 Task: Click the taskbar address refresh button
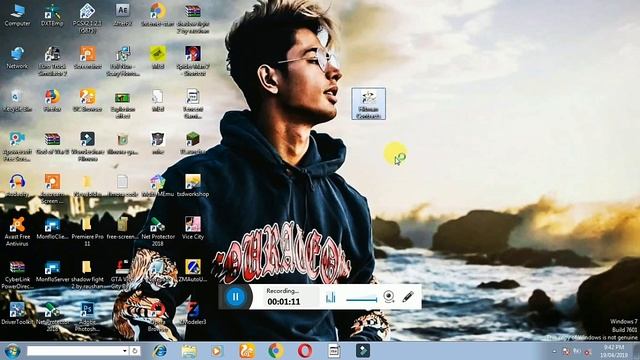click(x=135, y=351)
